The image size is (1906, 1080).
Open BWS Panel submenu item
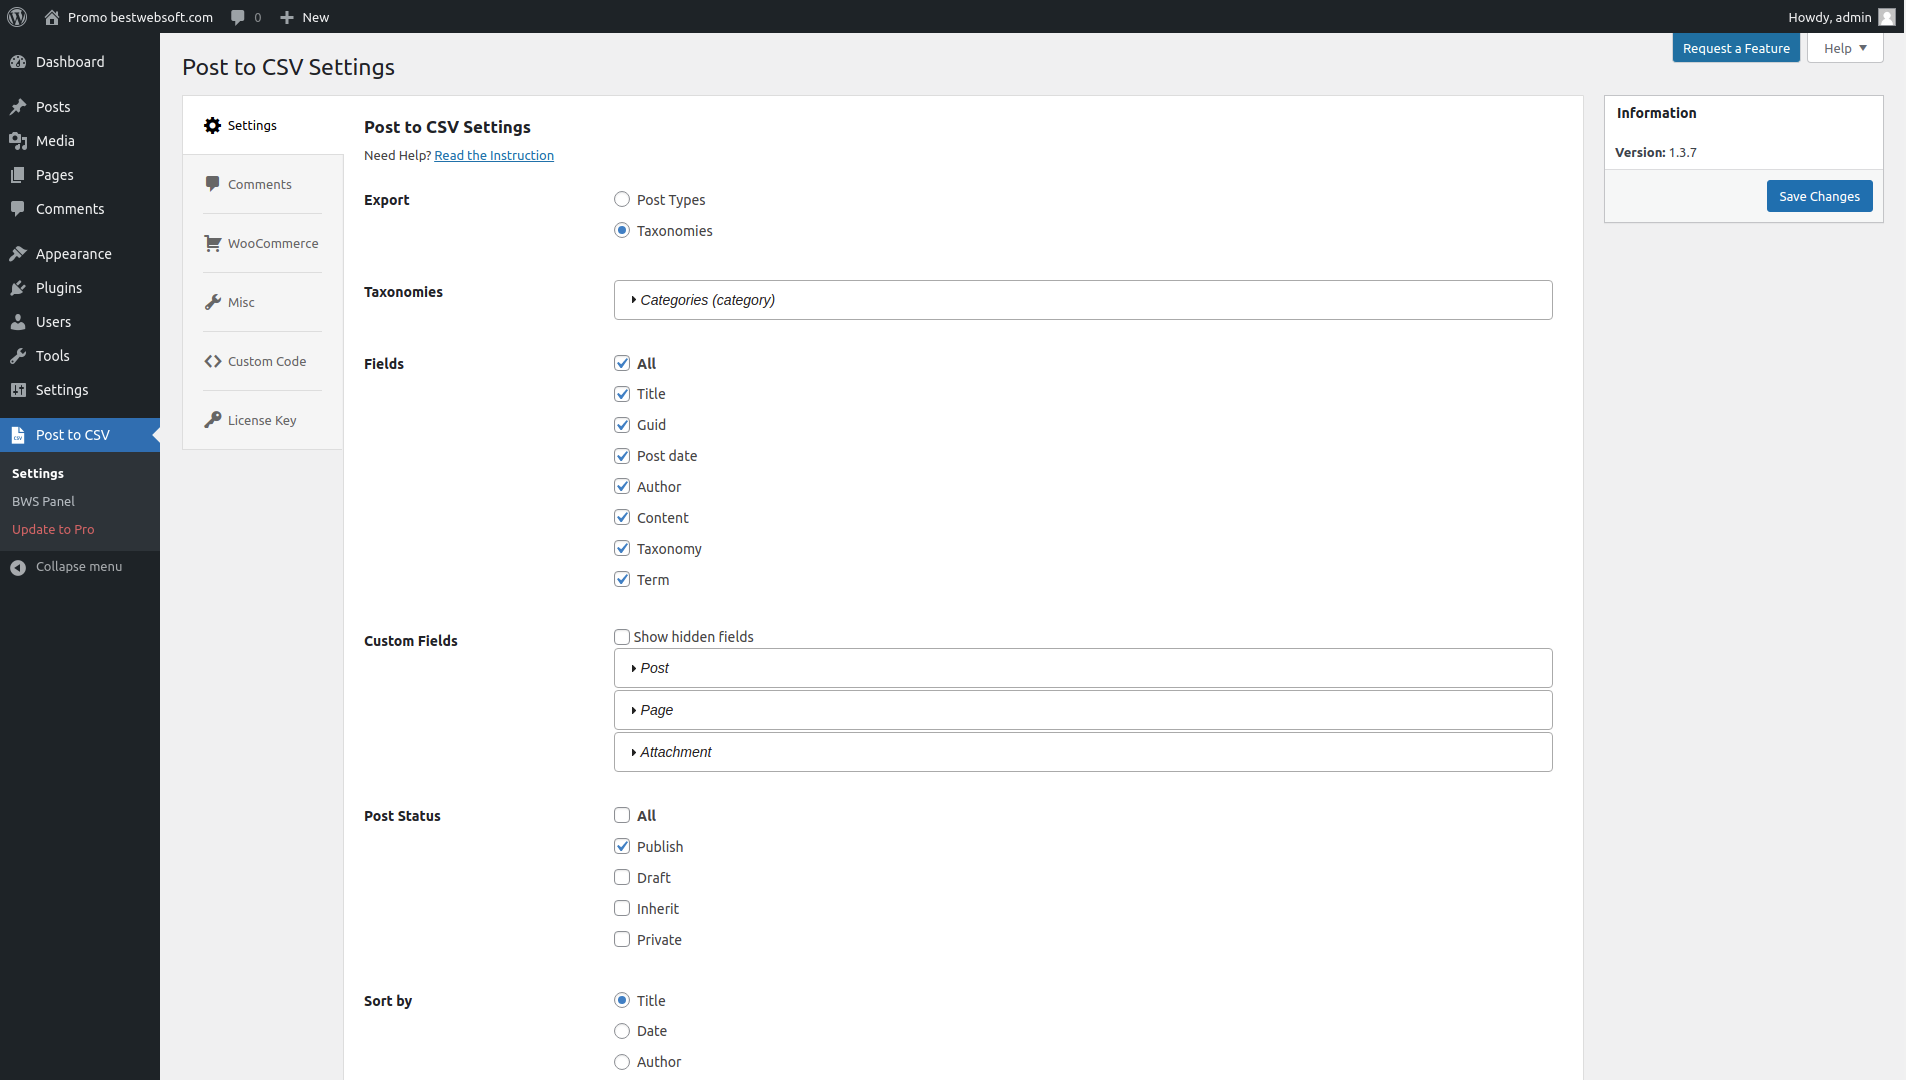43,501
